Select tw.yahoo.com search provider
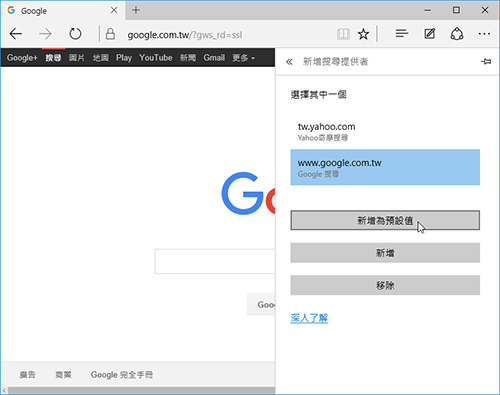Viewport: 500px width, 395px height. 385,132
